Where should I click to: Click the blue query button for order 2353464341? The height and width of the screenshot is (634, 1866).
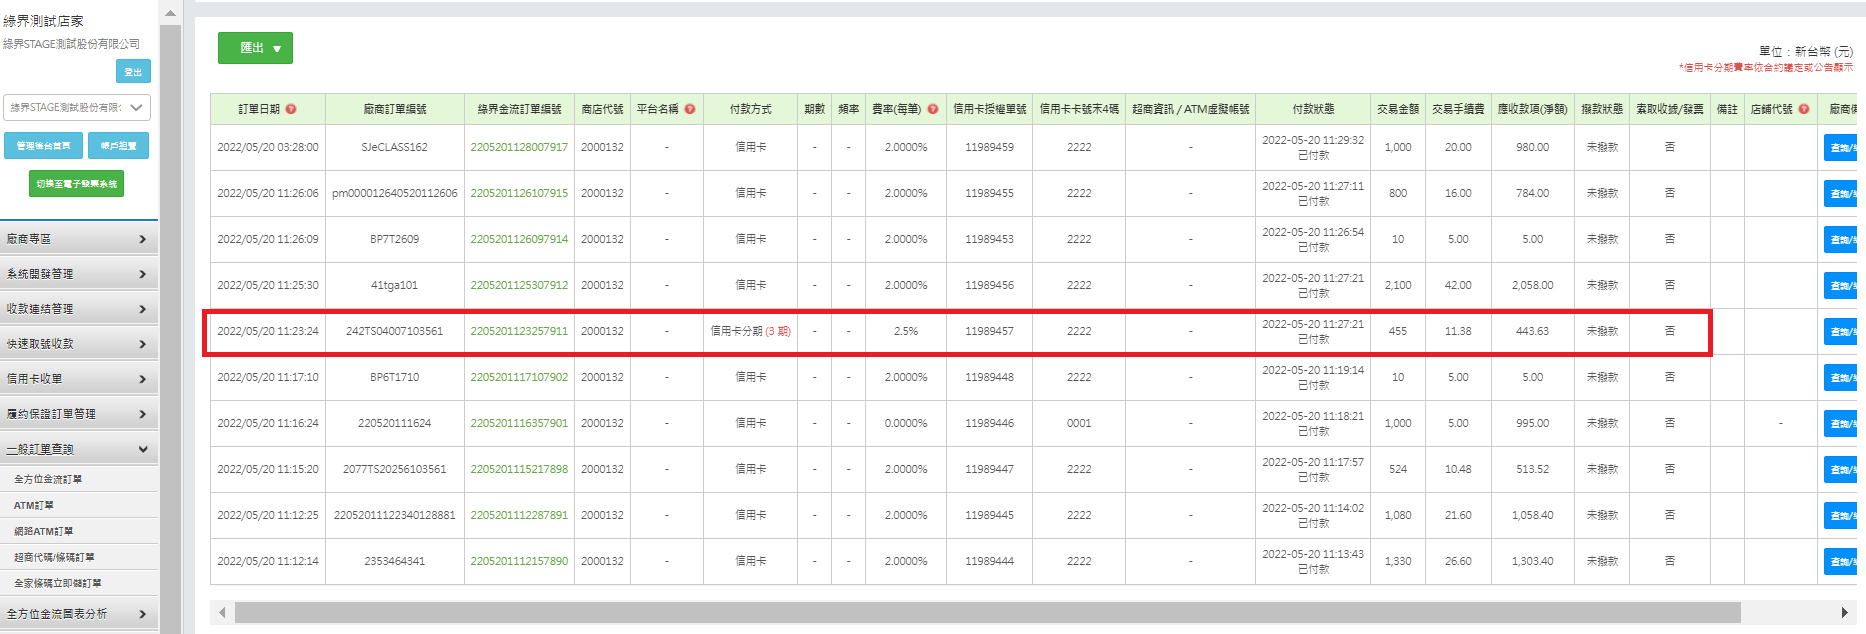tap(1840, 561)
